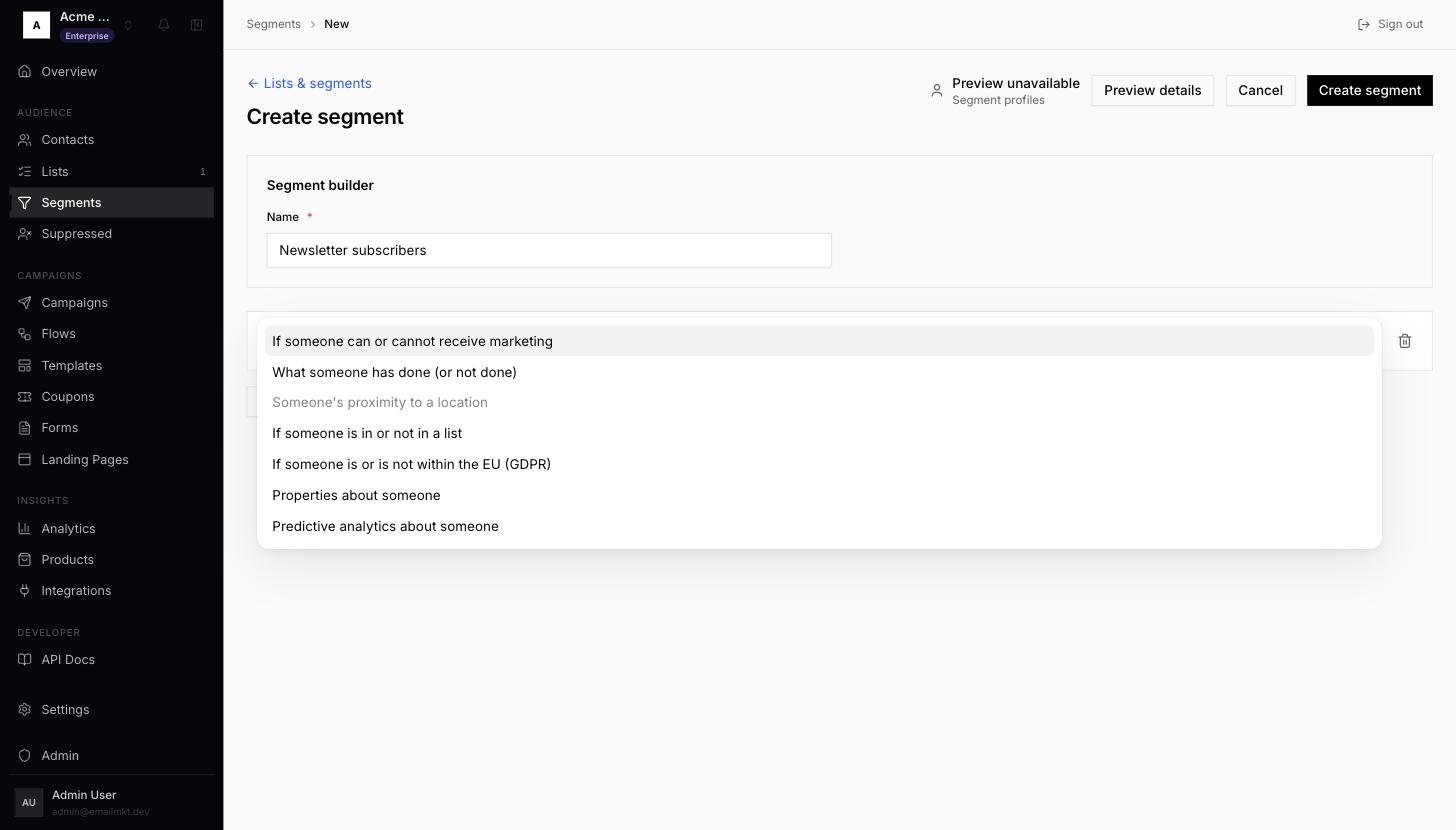Expand the Acme workspace switcher chevron
Image resolution: width=1456 pixels, height=830 pixels.
pyautogui.click(x=128, y=25)
